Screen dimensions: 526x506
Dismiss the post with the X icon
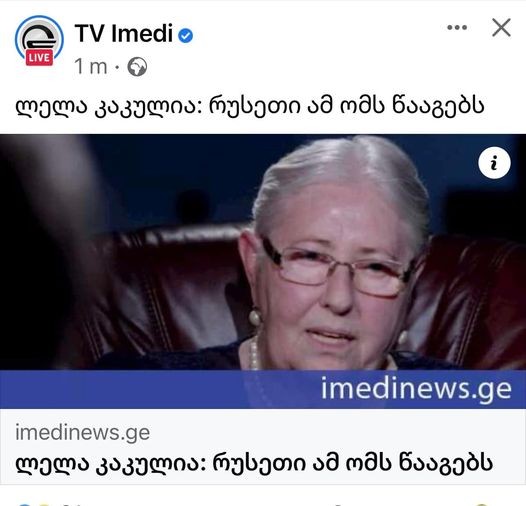(501, 27)
